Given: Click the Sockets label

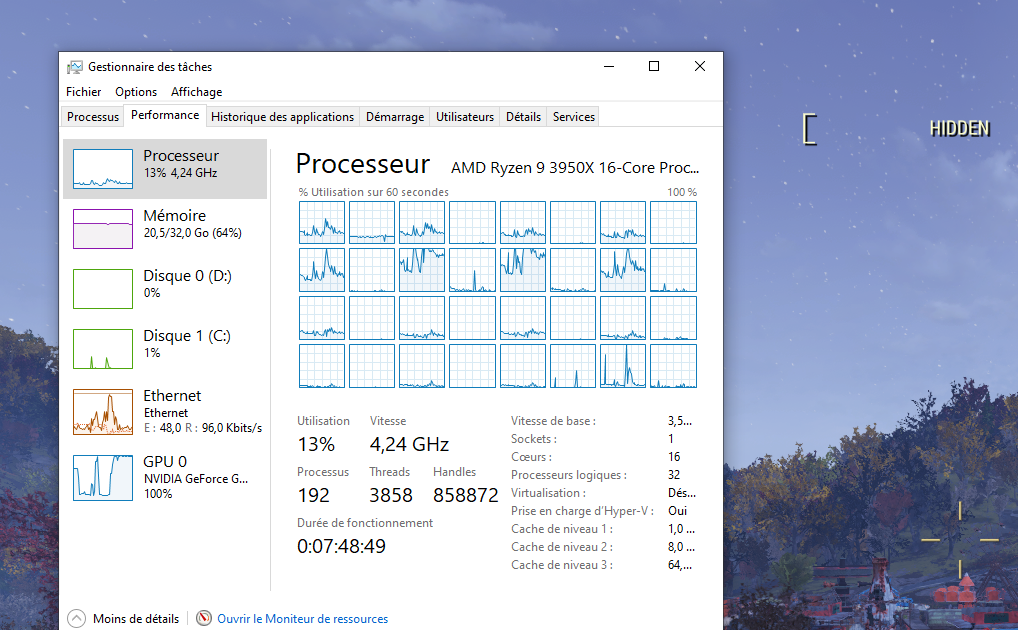Looking at the screenshot, I should [x=534, y=439].
